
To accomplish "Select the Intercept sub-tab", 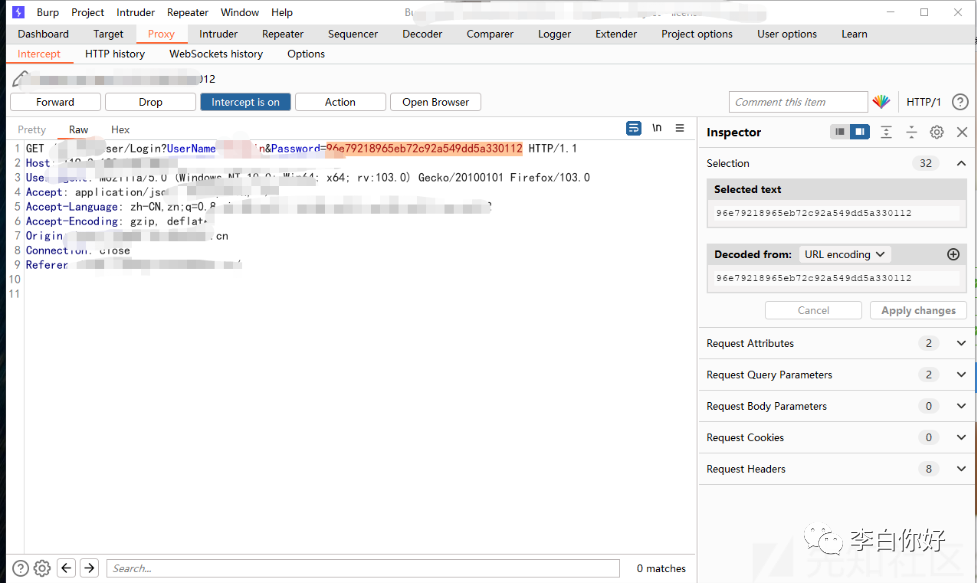I will coord(39,54).
